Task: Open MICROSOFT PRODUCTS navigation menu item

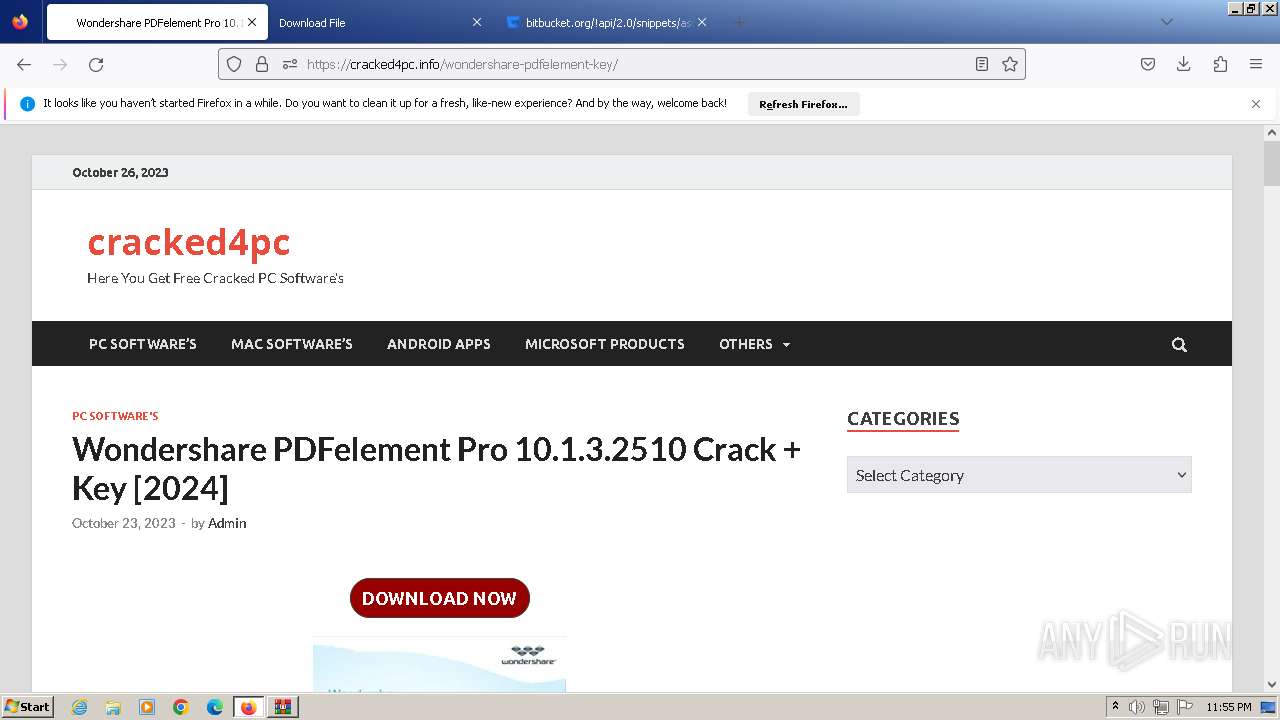Action: (605, 344)
